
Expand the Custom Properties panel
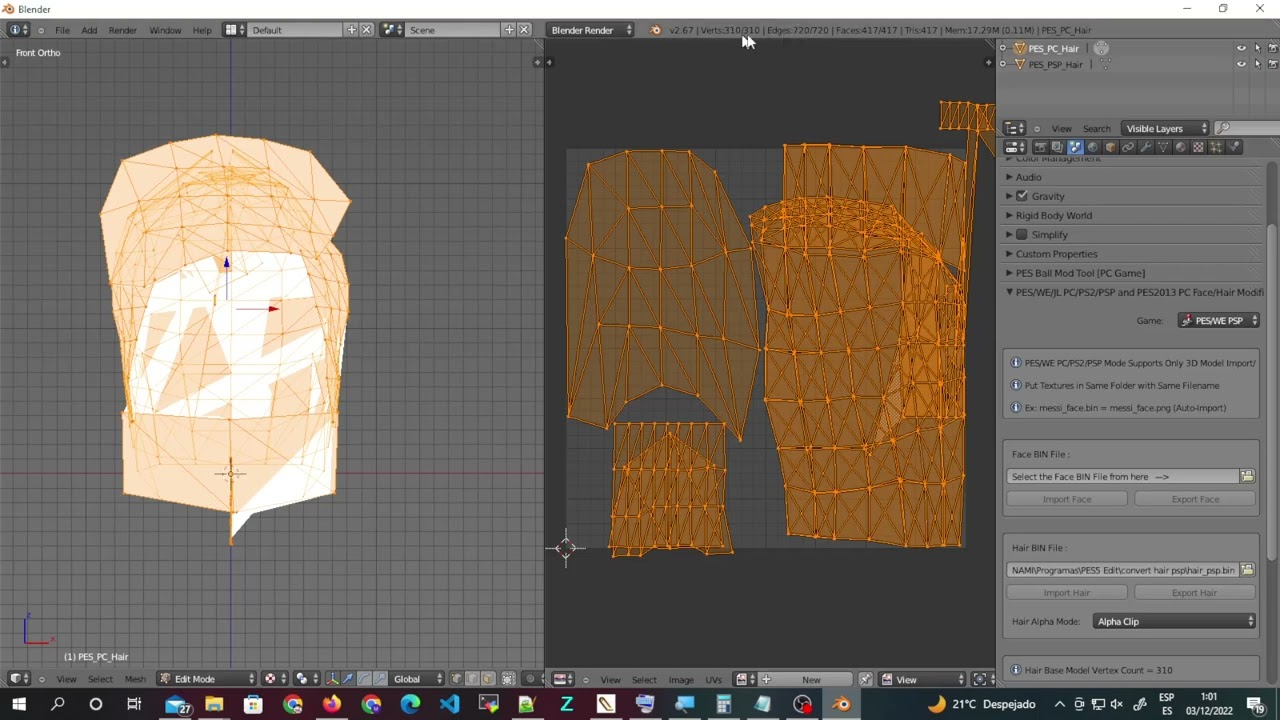point(1056,254)
